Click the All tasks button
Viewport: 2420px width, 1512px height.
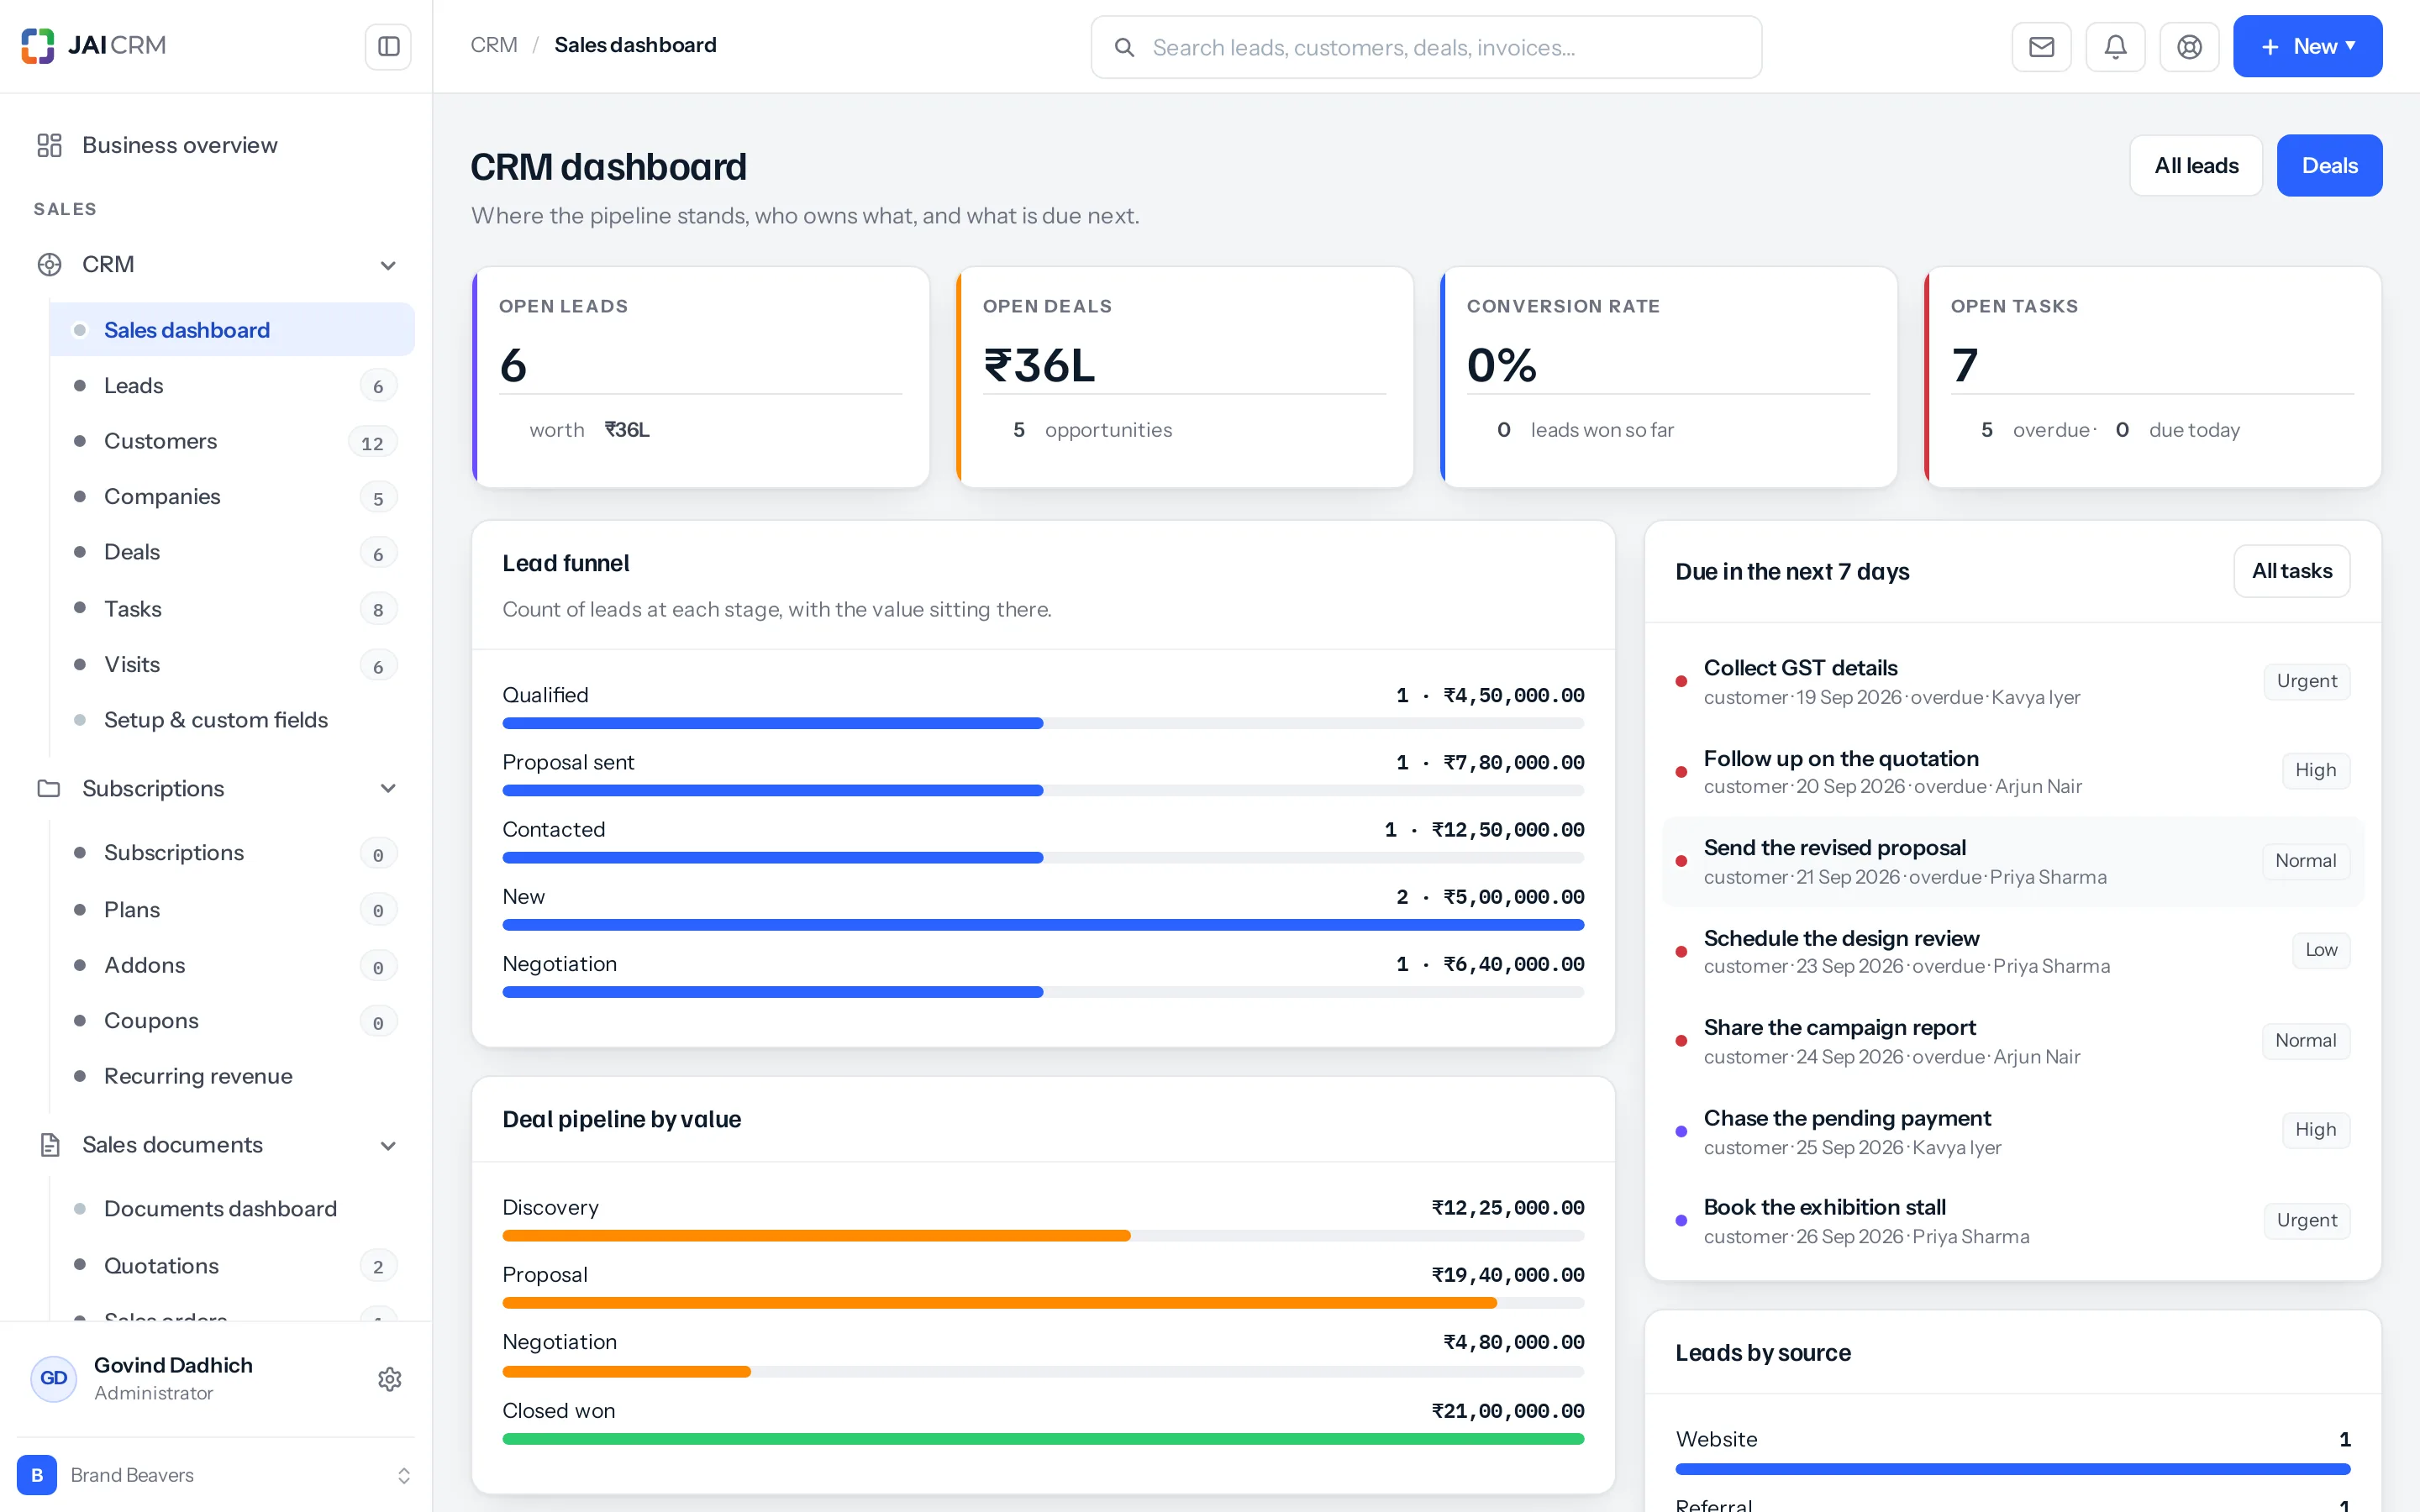(2291, 571)
